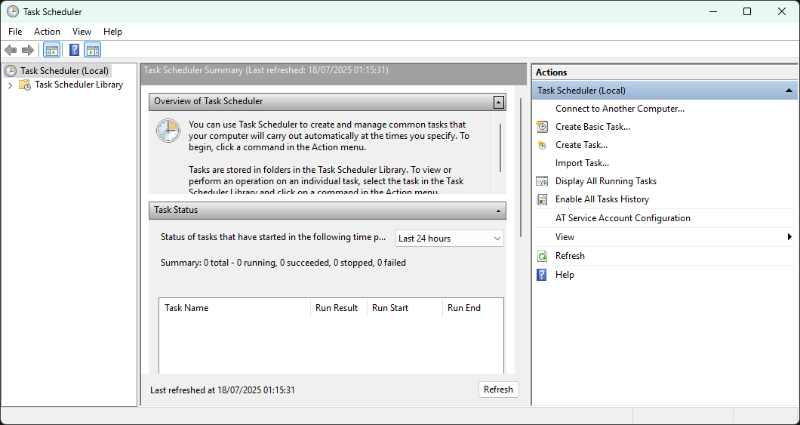Image resolution: width=800 pixels, height=425 pixels.
Task: Click the Task Name column header
Action: pyautogui.click(x=235, y=308)
